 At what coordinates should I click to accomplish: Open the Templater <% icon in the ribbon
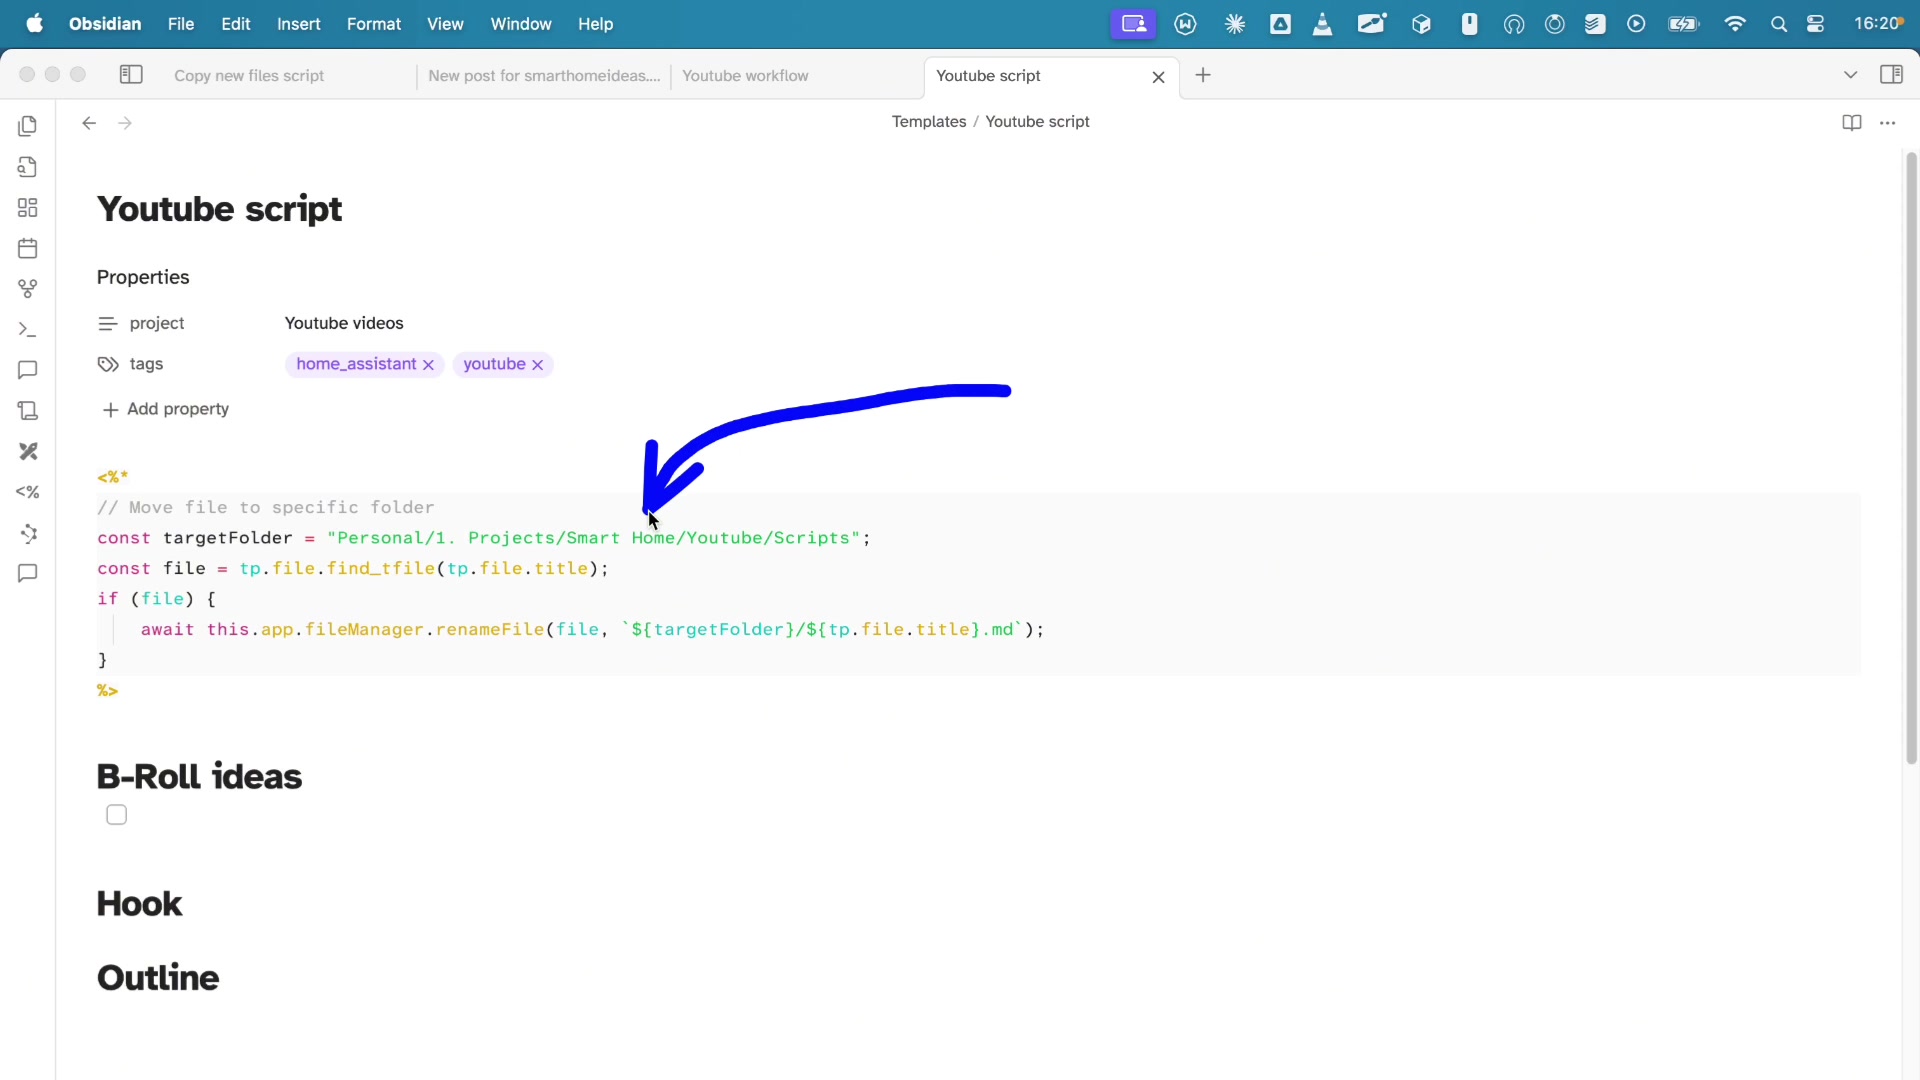[27, 492]
